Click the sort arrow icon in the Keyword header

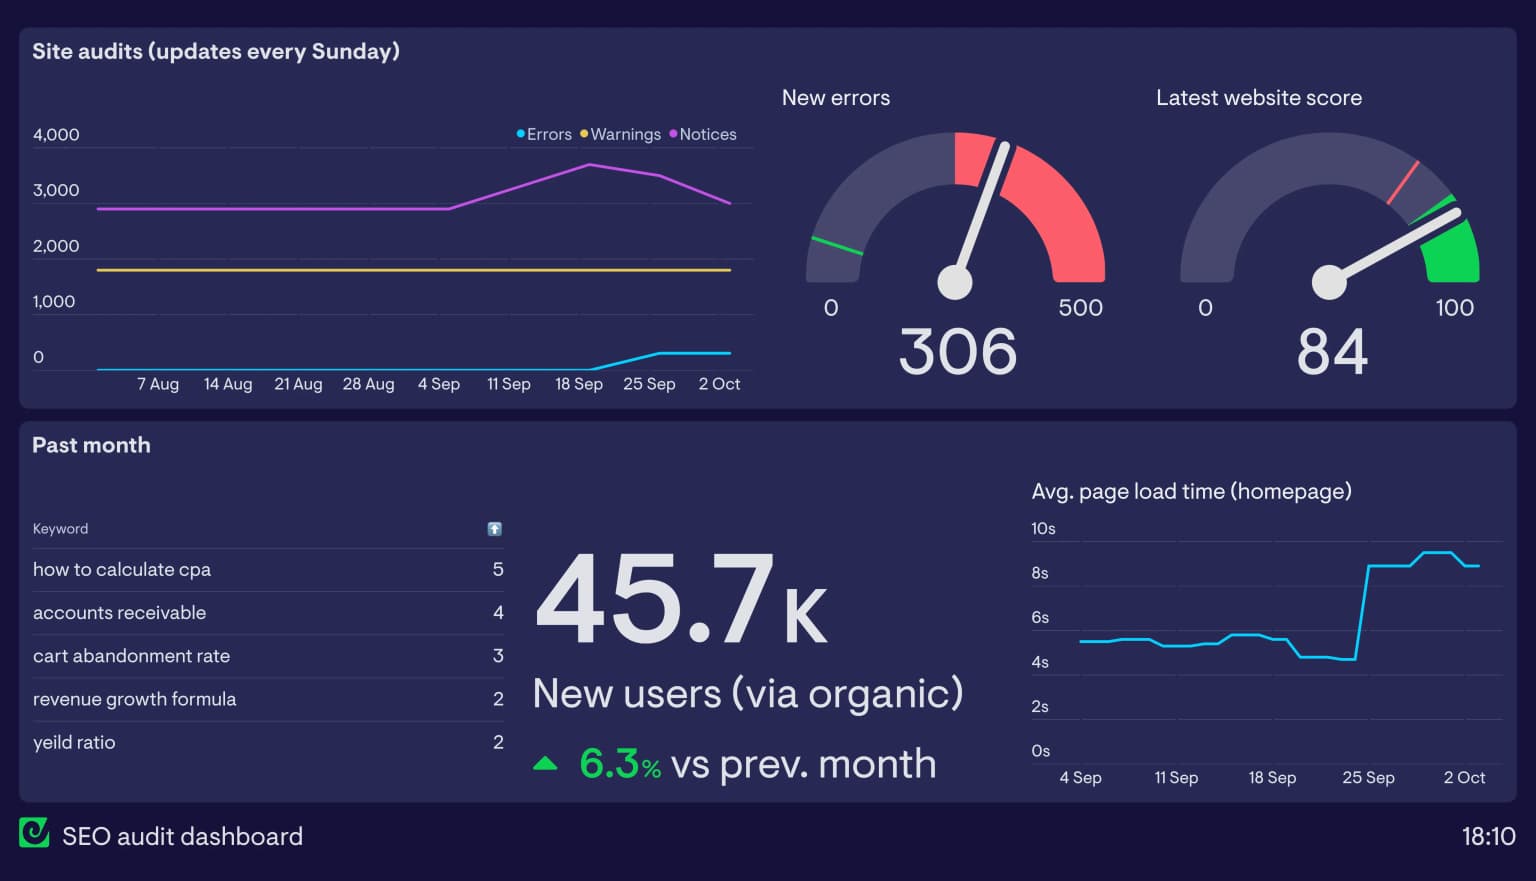(x=494, y=529)
